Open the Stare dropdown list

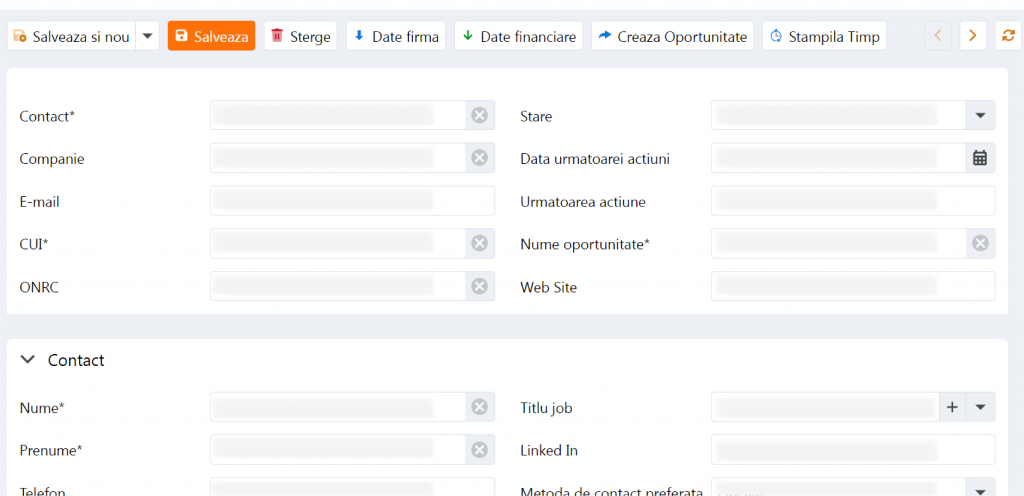[x=980, y=116]
